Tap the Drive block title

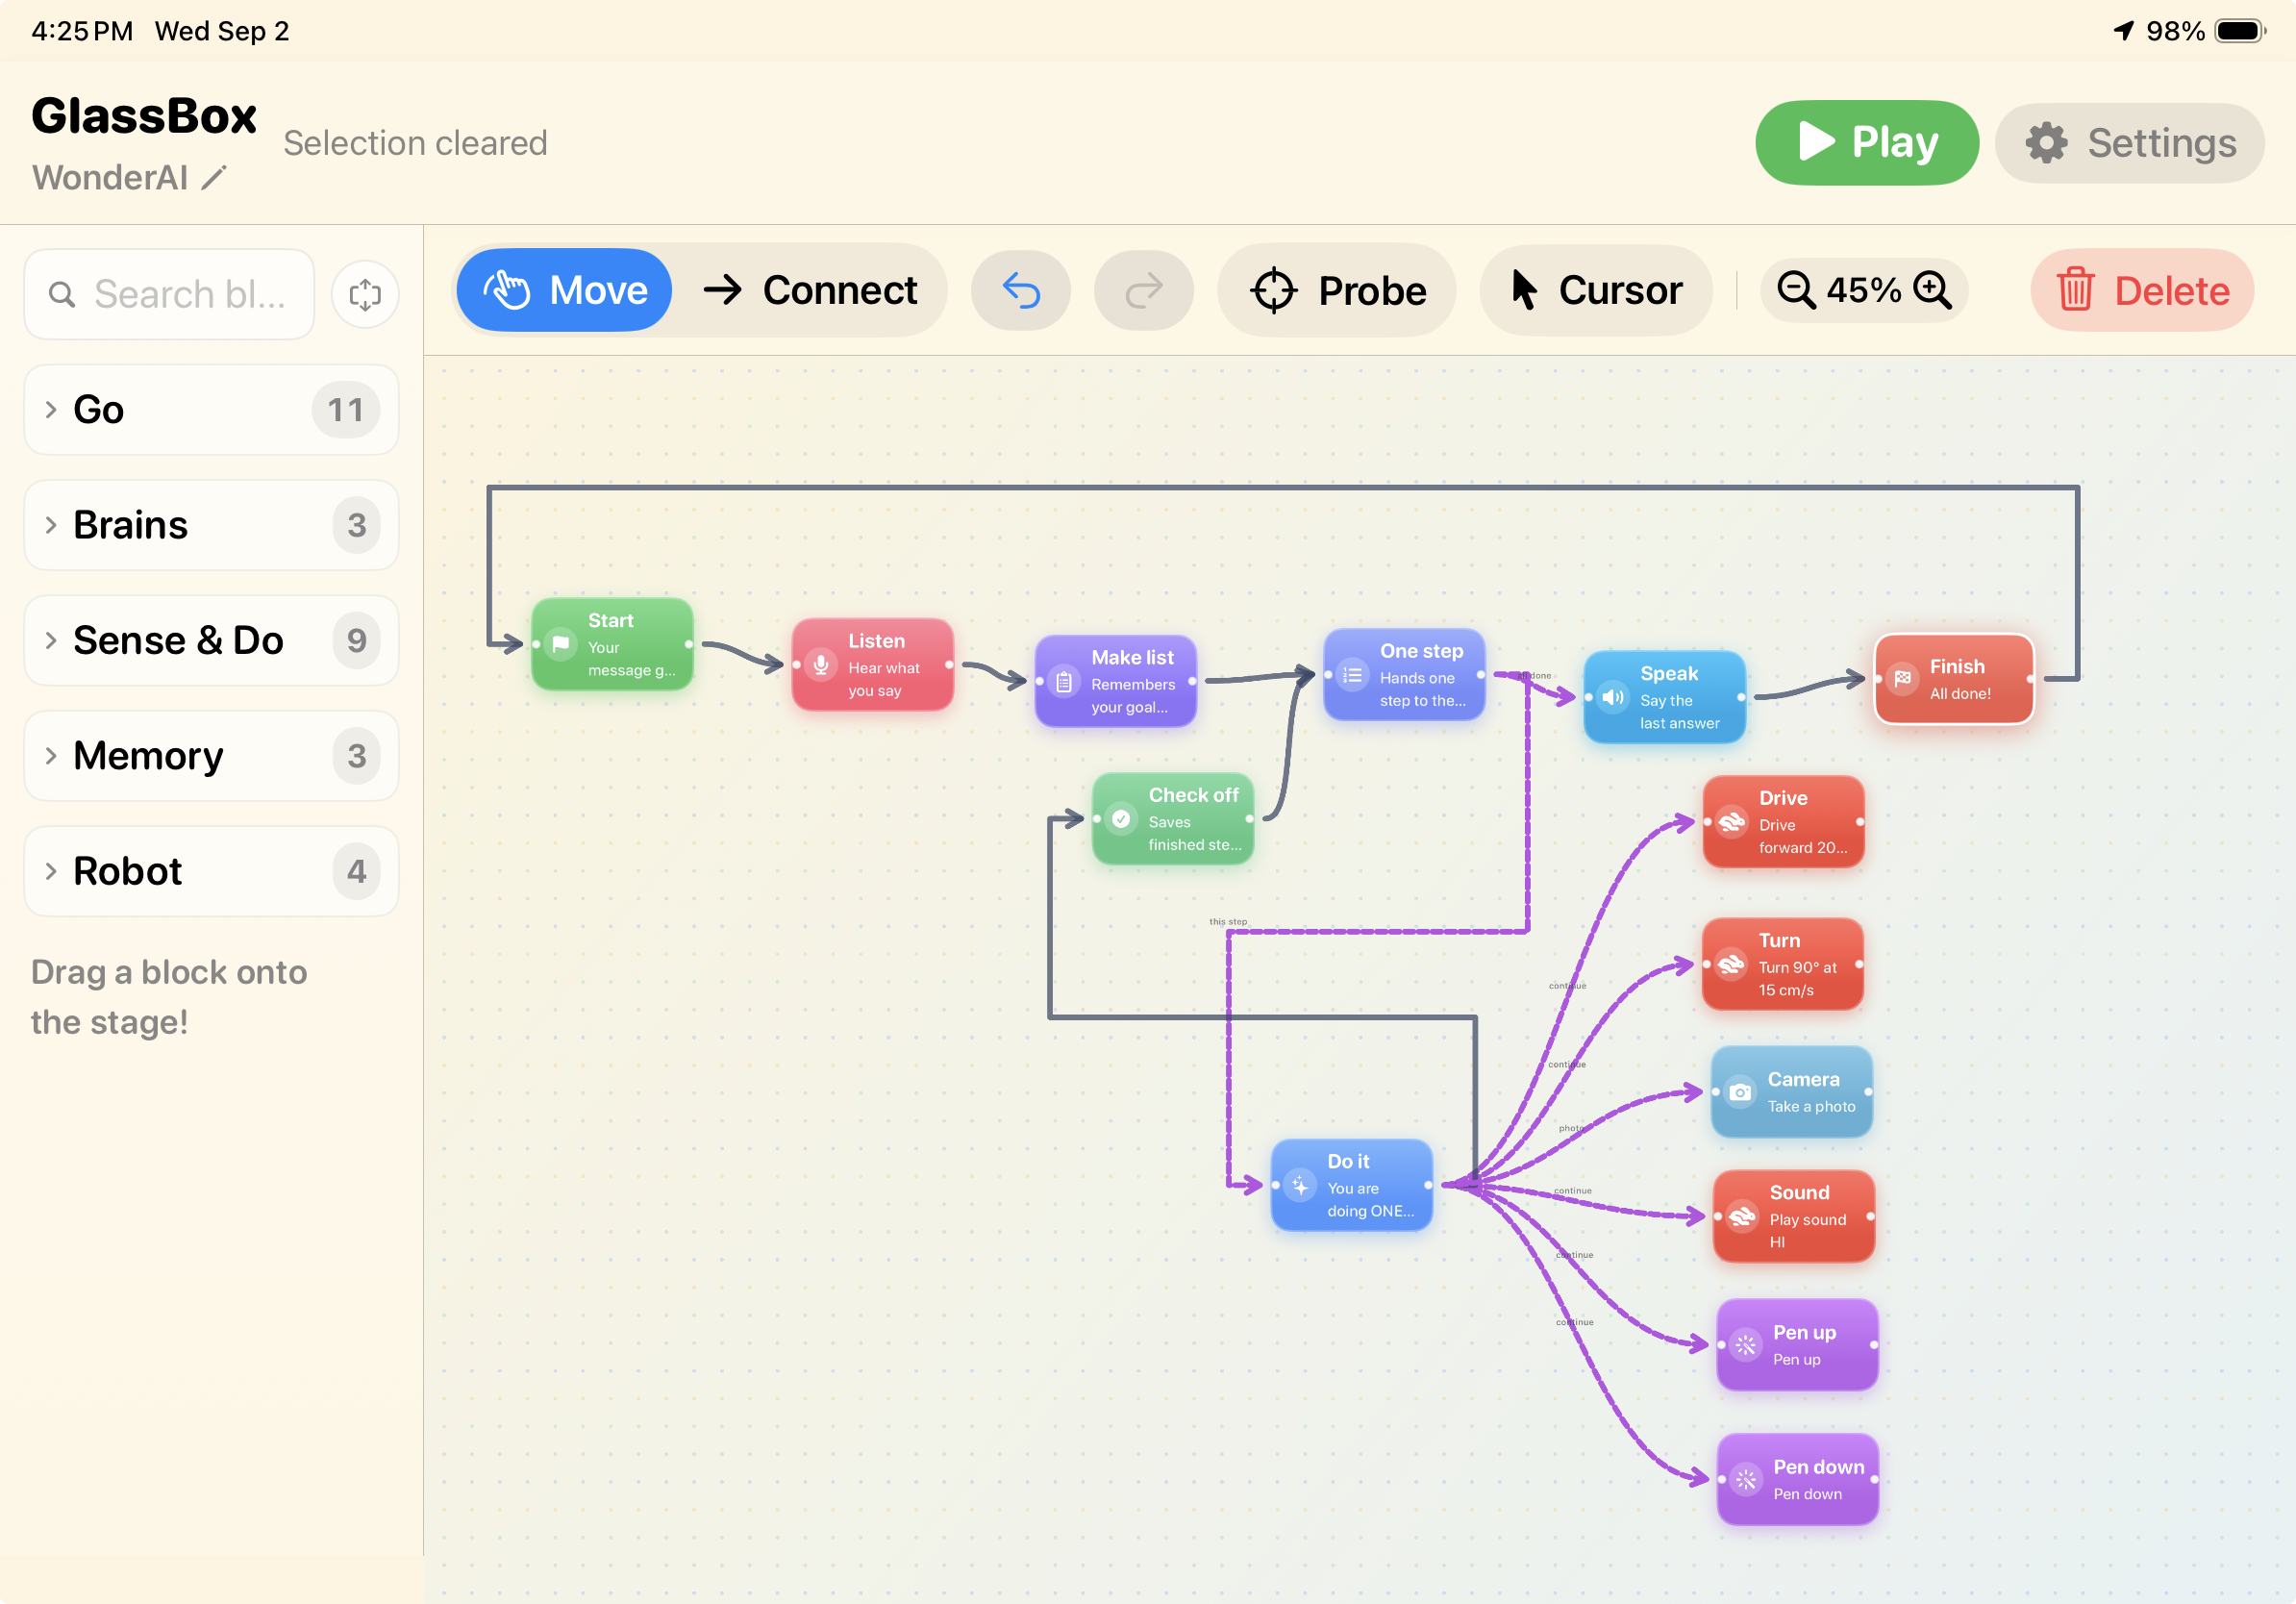tap(1783, 798)
